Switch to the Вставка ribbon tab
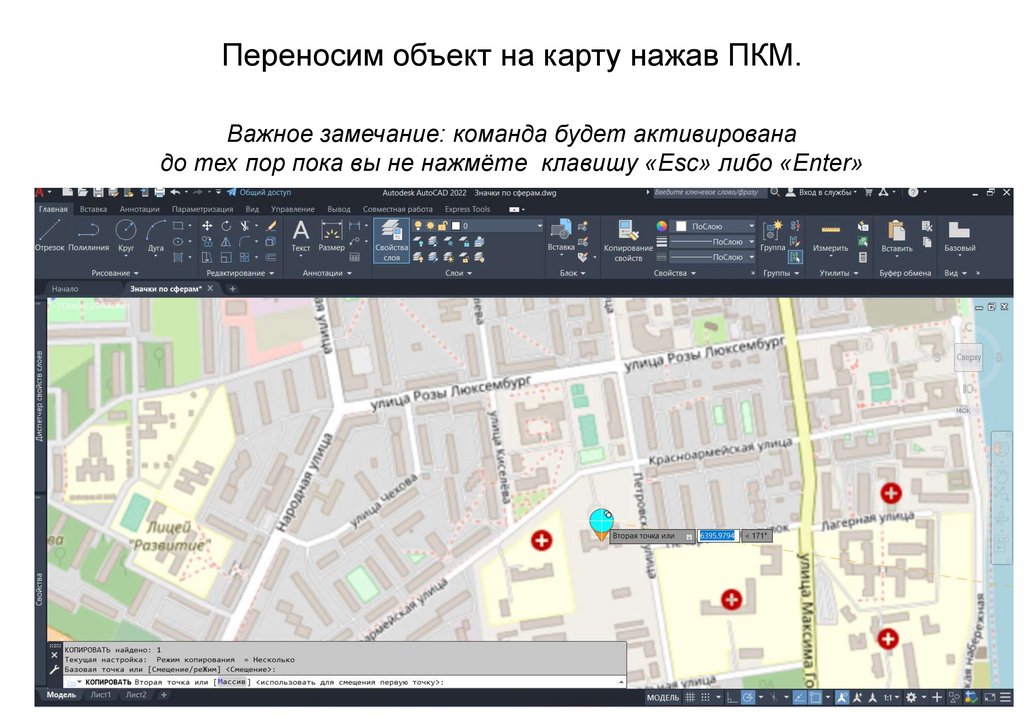This screenshot has width=1024, height=723. (93, 209)
